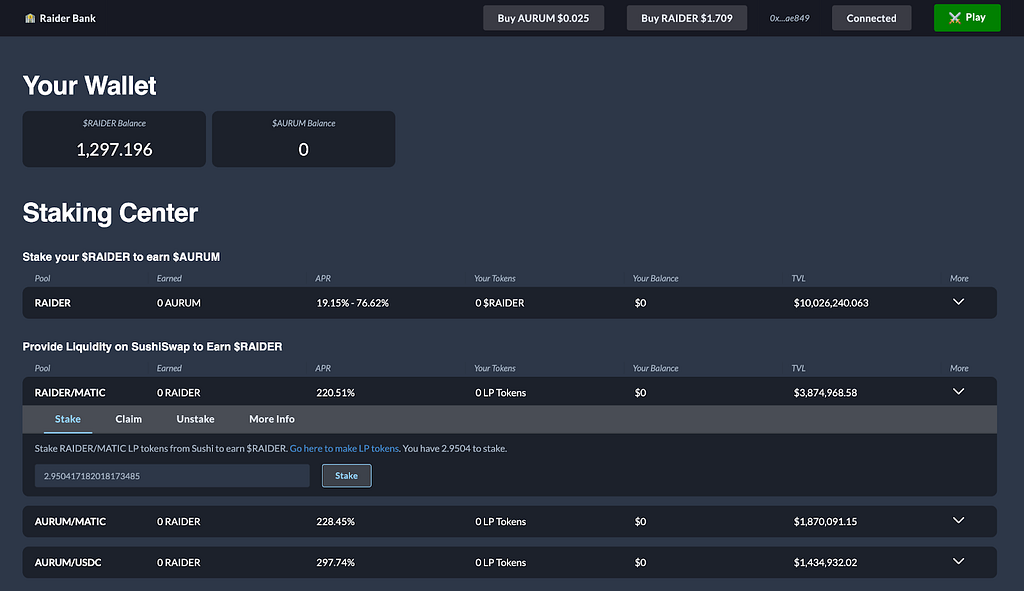Screen dimensions: 1024x591
Task: Click the crossed swords Play icon
Action: tap(955, 18)
